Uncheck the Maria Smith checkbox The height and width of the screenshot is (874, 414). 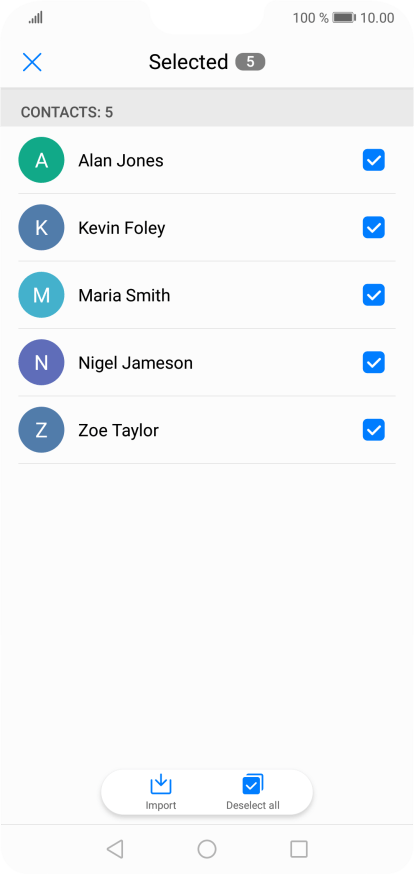[x=373, y=295]
